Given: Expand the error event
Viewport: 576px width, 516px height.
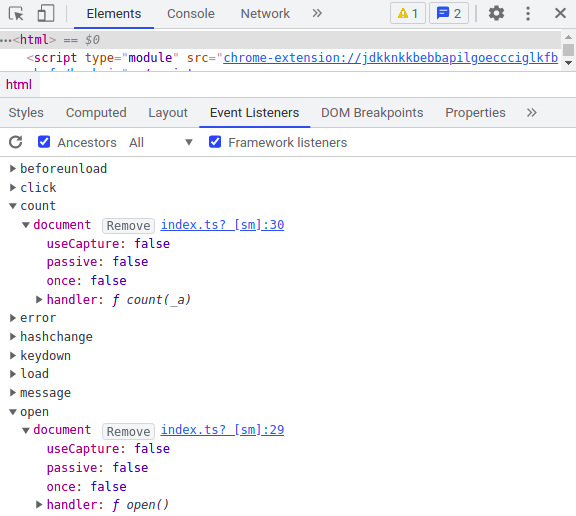Looking at the screenshot, I should [13, 318].
